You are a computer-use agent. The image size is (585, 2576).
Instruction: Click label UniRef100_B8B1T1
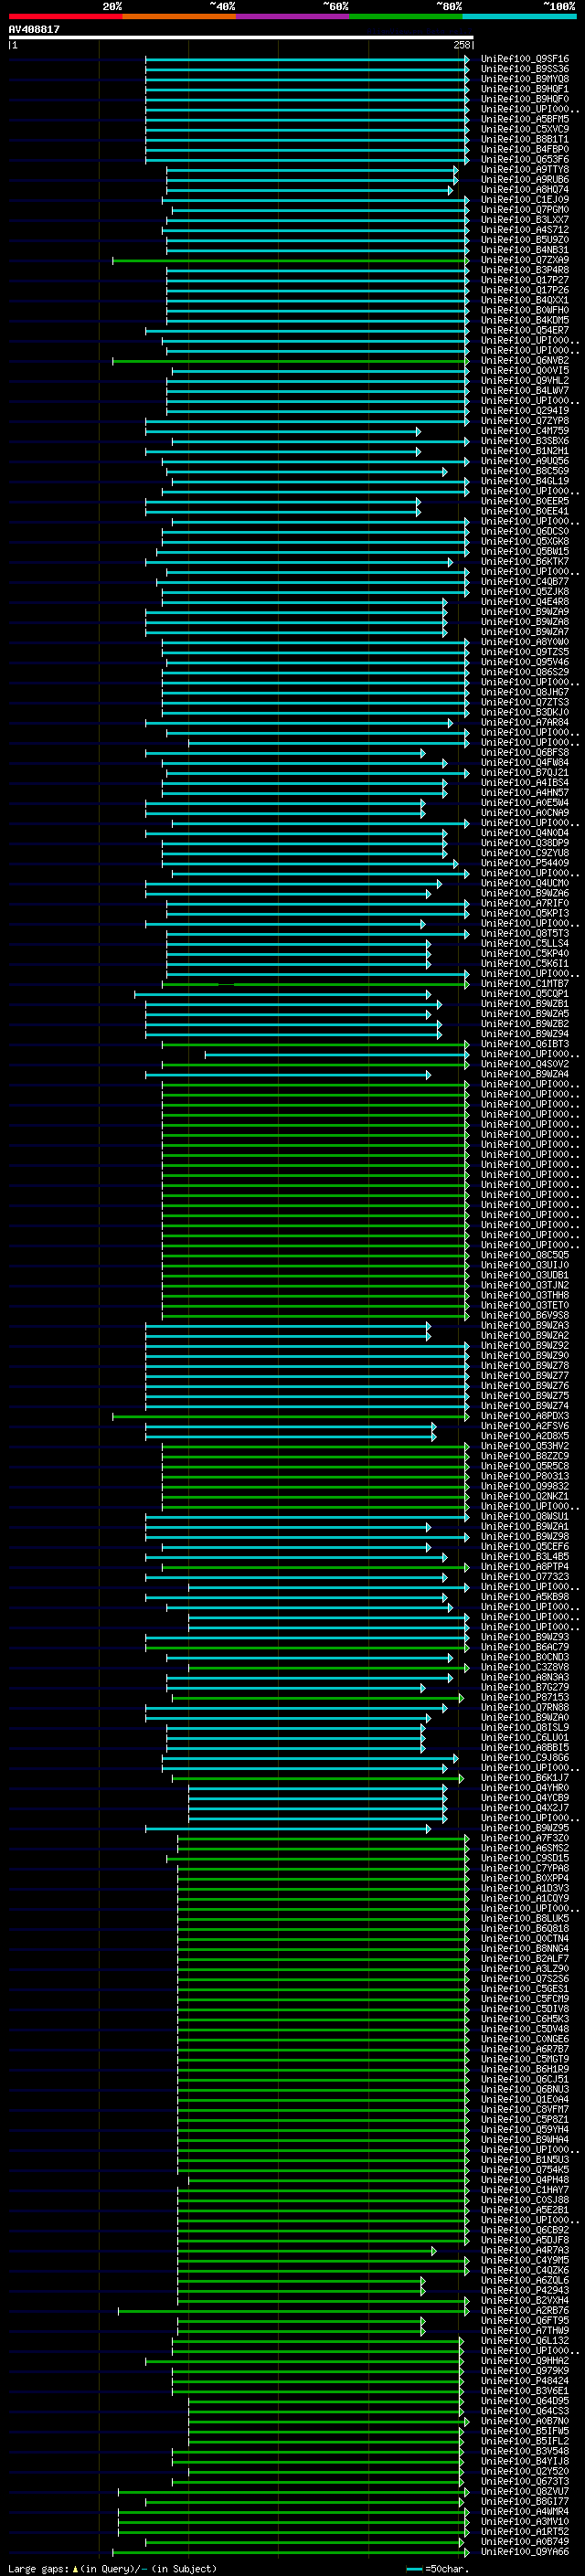[x=525, y=139]
